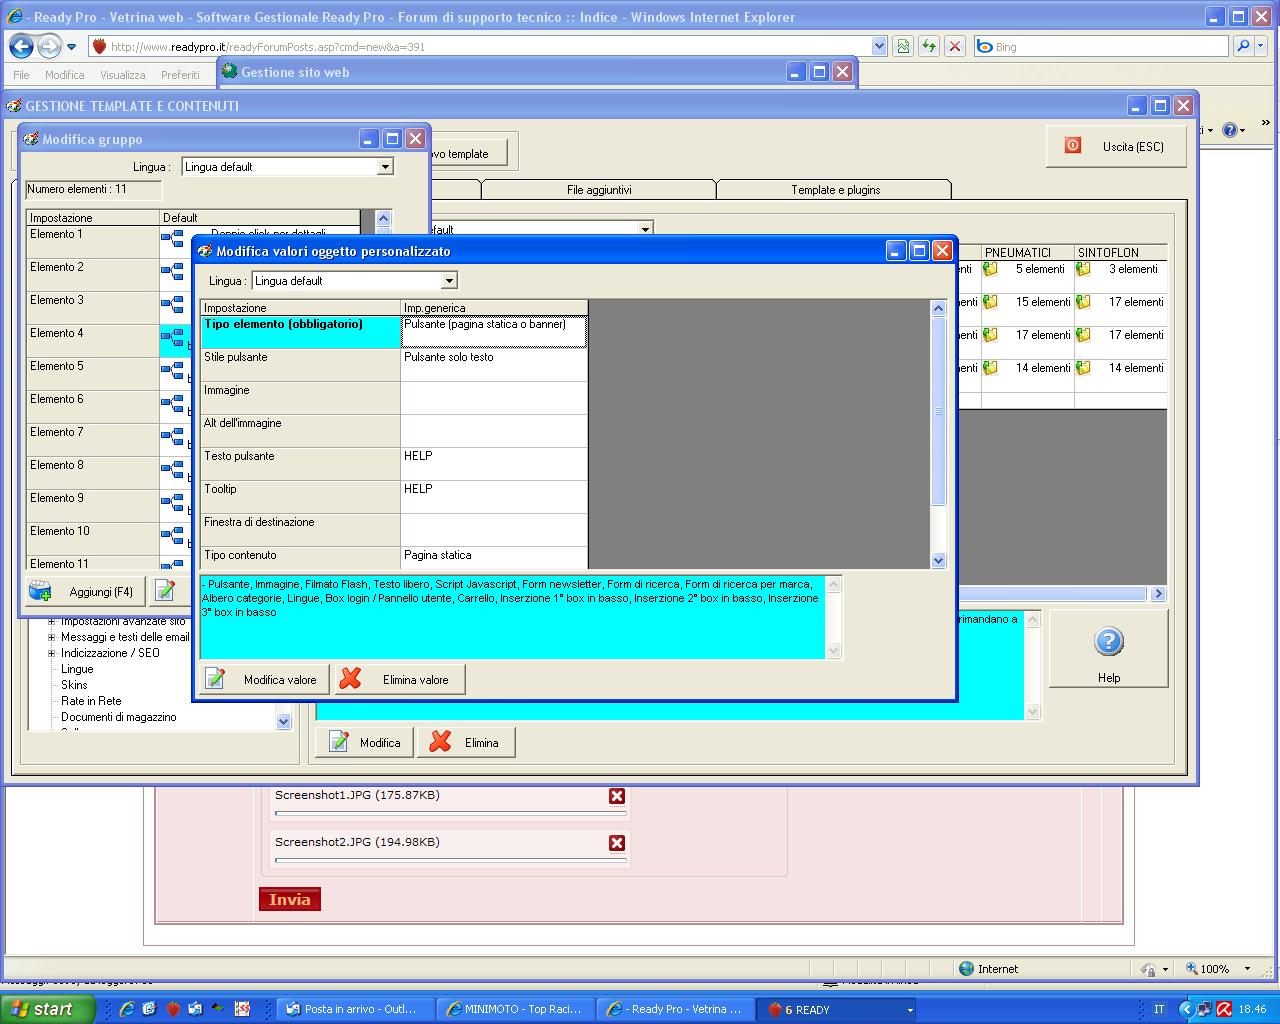Click the browser Forward button

(x=49, y=46)
